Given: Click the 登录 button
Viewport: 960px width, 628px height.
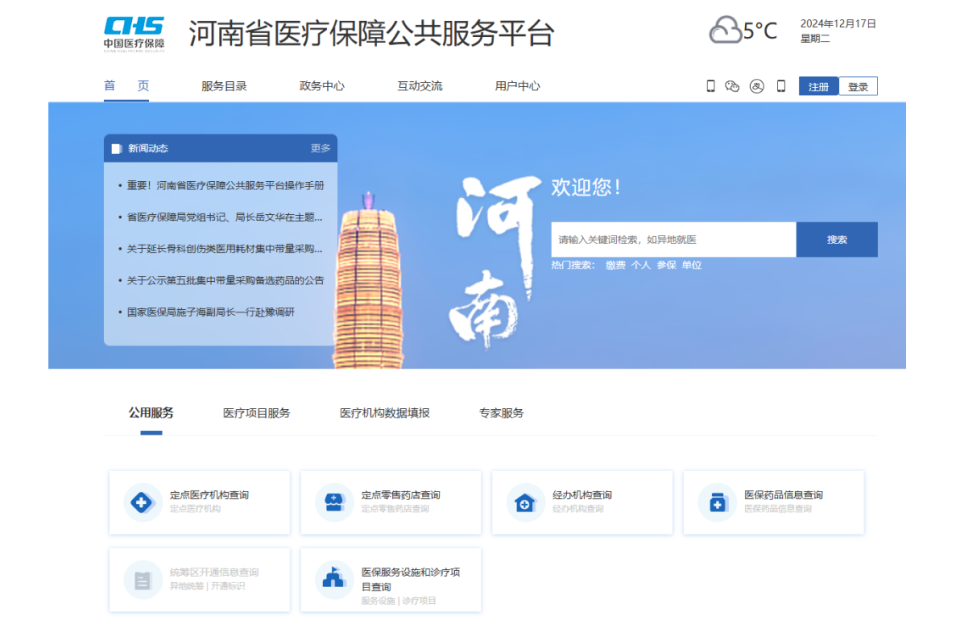Looking at the screenshot, I should (860, 86).
